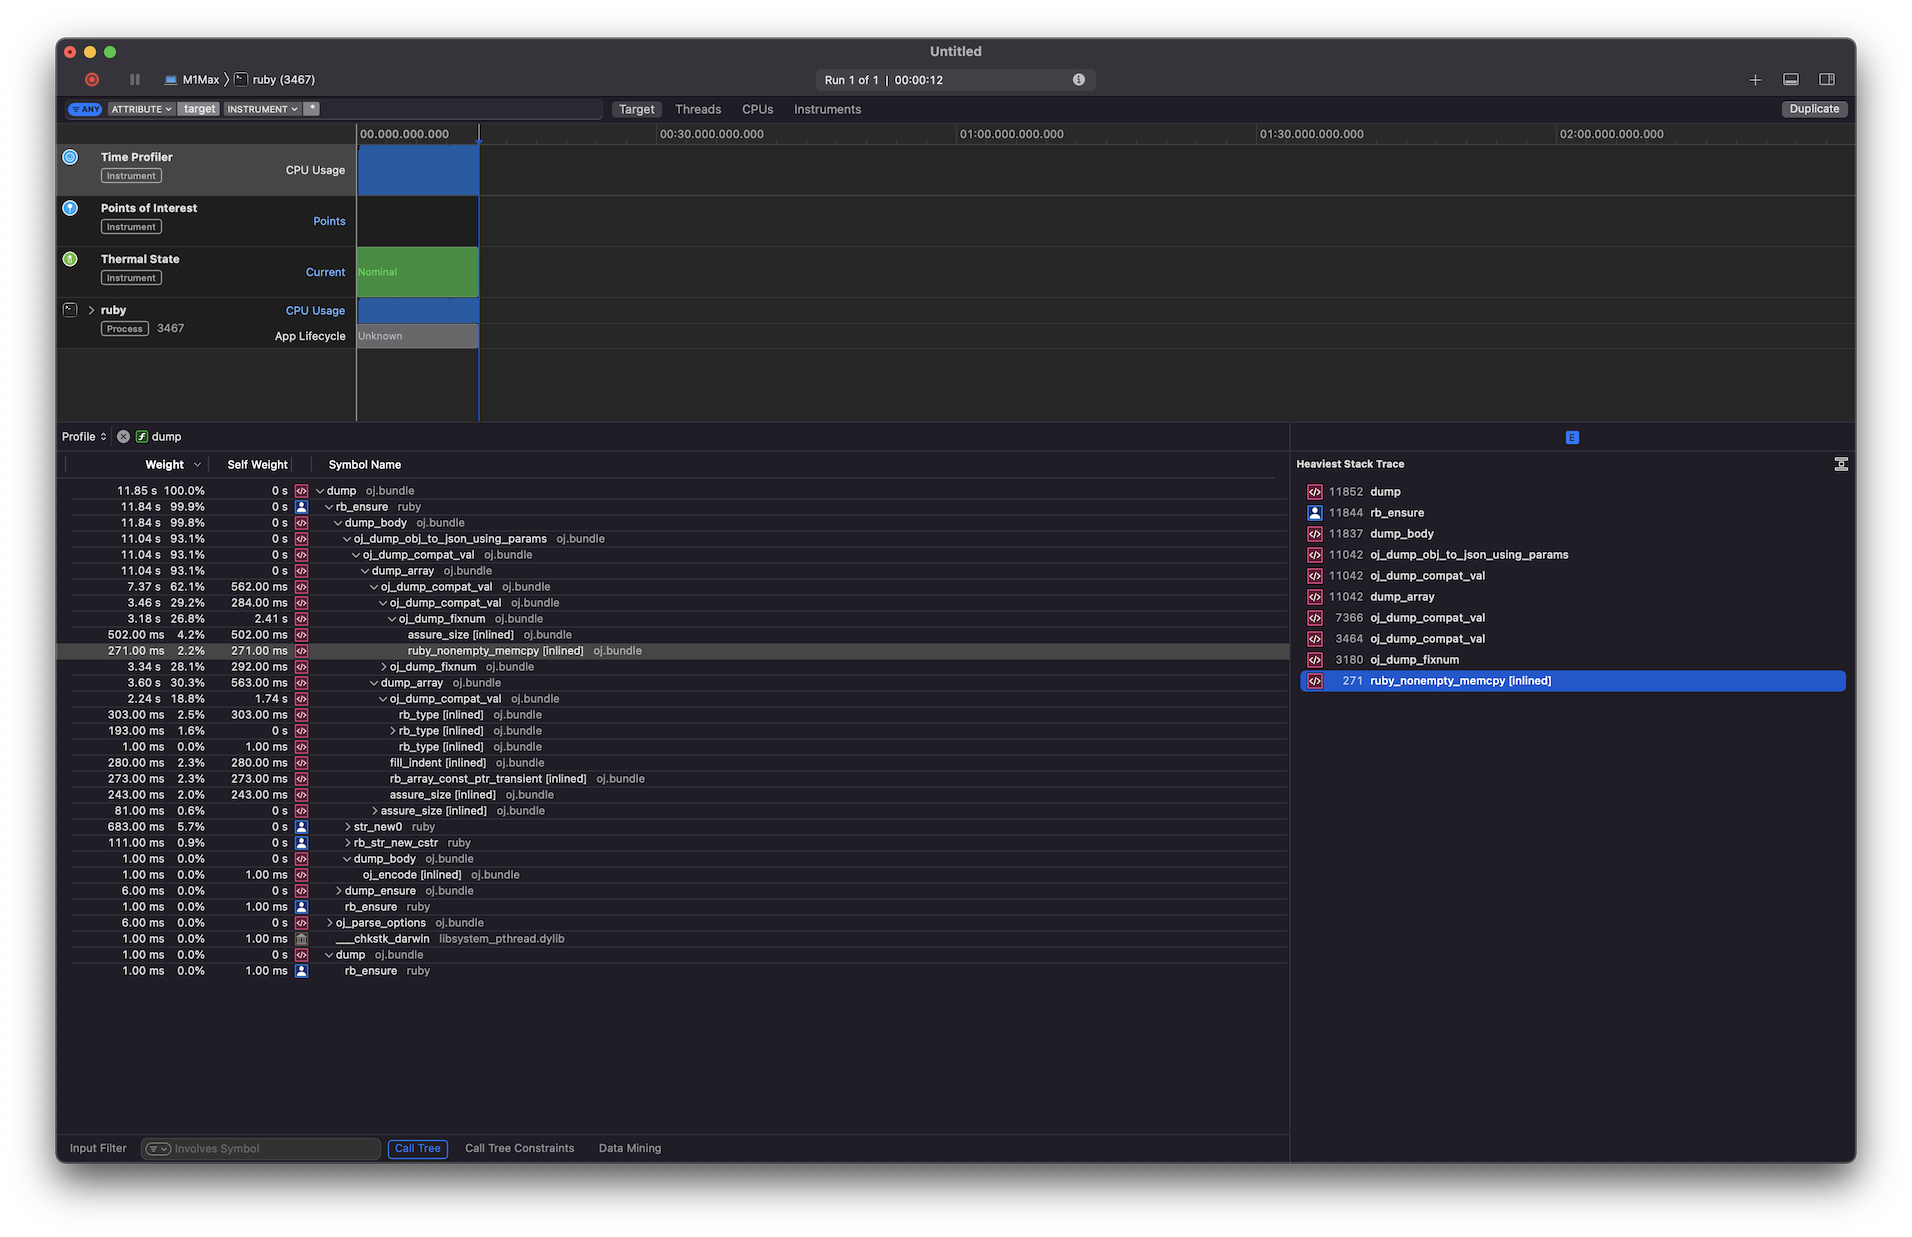This screenshot has height=1237, width=1912.
Task: Click the M1Max device icon
Action: click(171, 80)
